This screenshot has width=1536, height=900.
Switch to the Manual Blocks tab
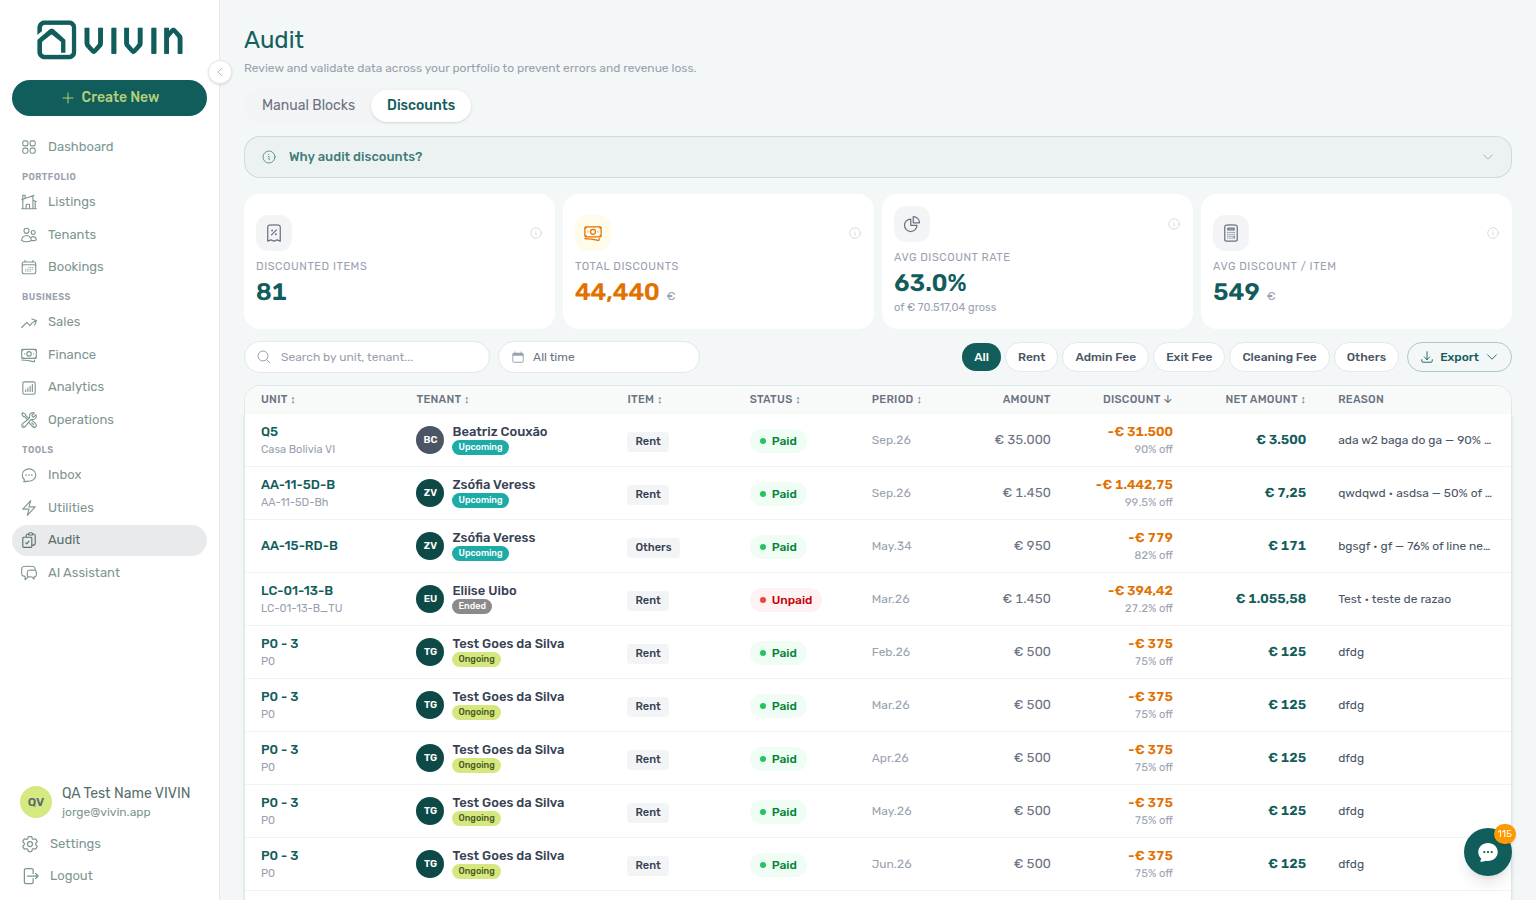point(308,105)
